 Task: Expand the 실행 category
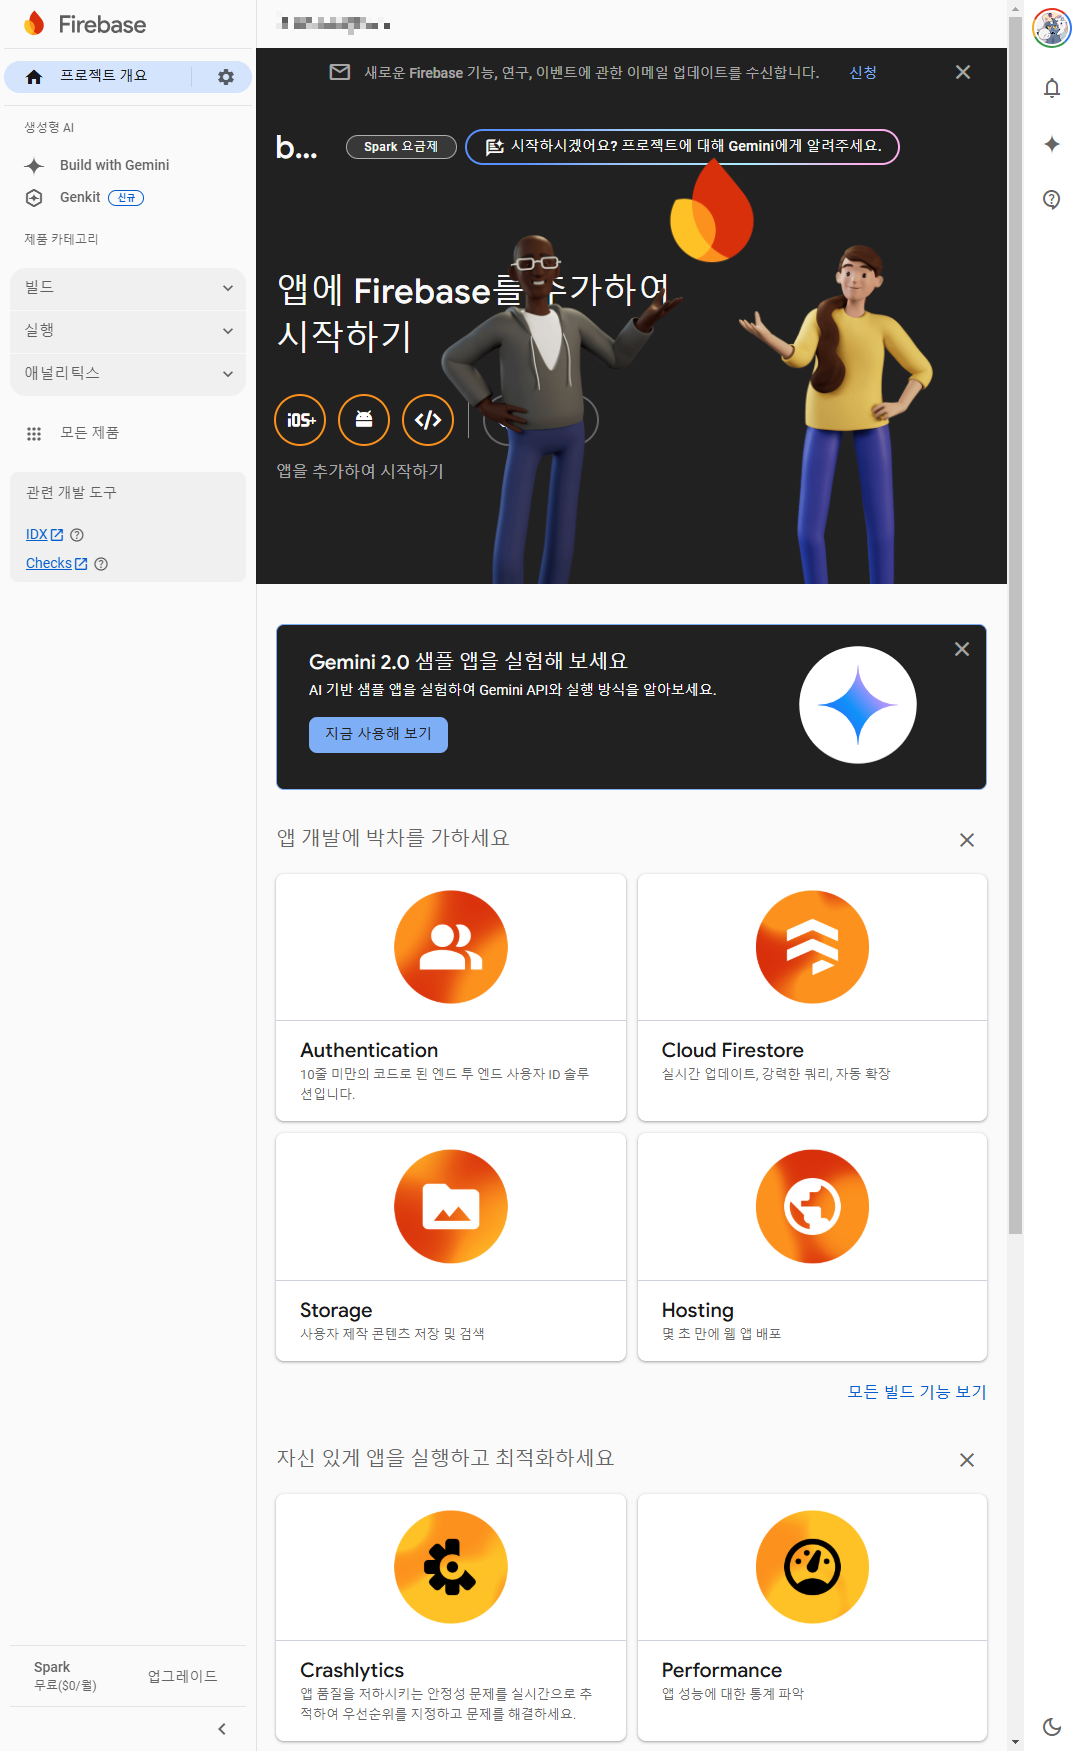128,331
